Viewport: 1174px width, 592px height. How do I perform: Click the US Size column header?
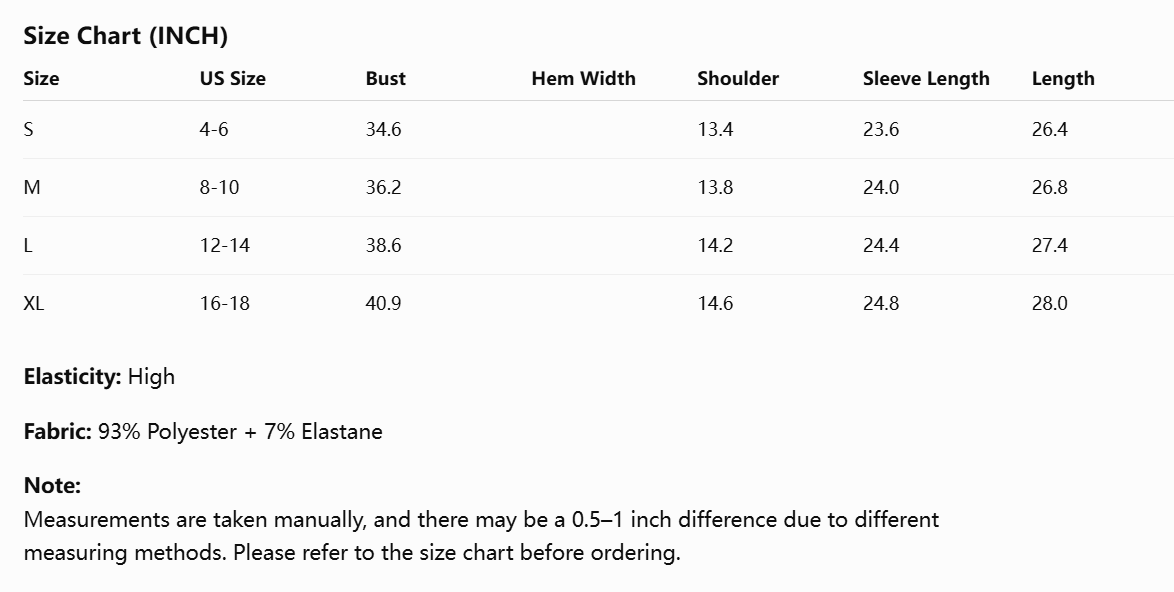(x=232, y=79)
